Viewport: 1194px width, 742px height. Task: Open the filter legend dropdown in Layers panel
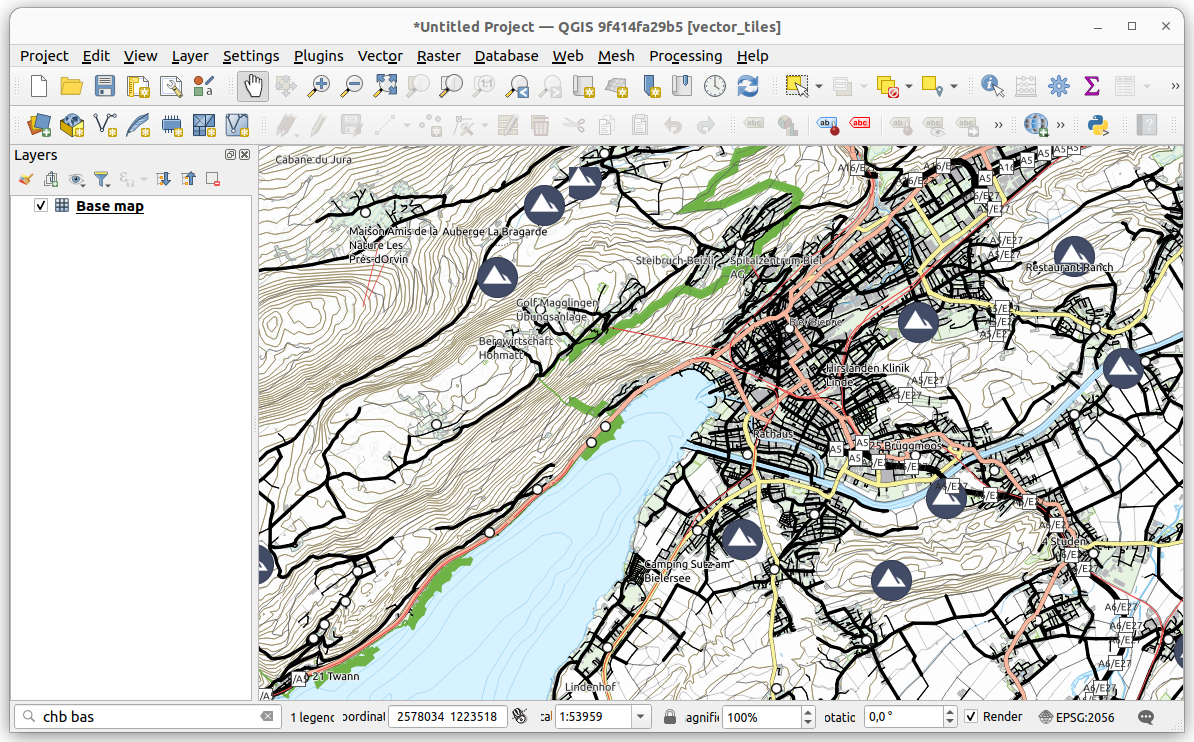(x=102, y=180)
